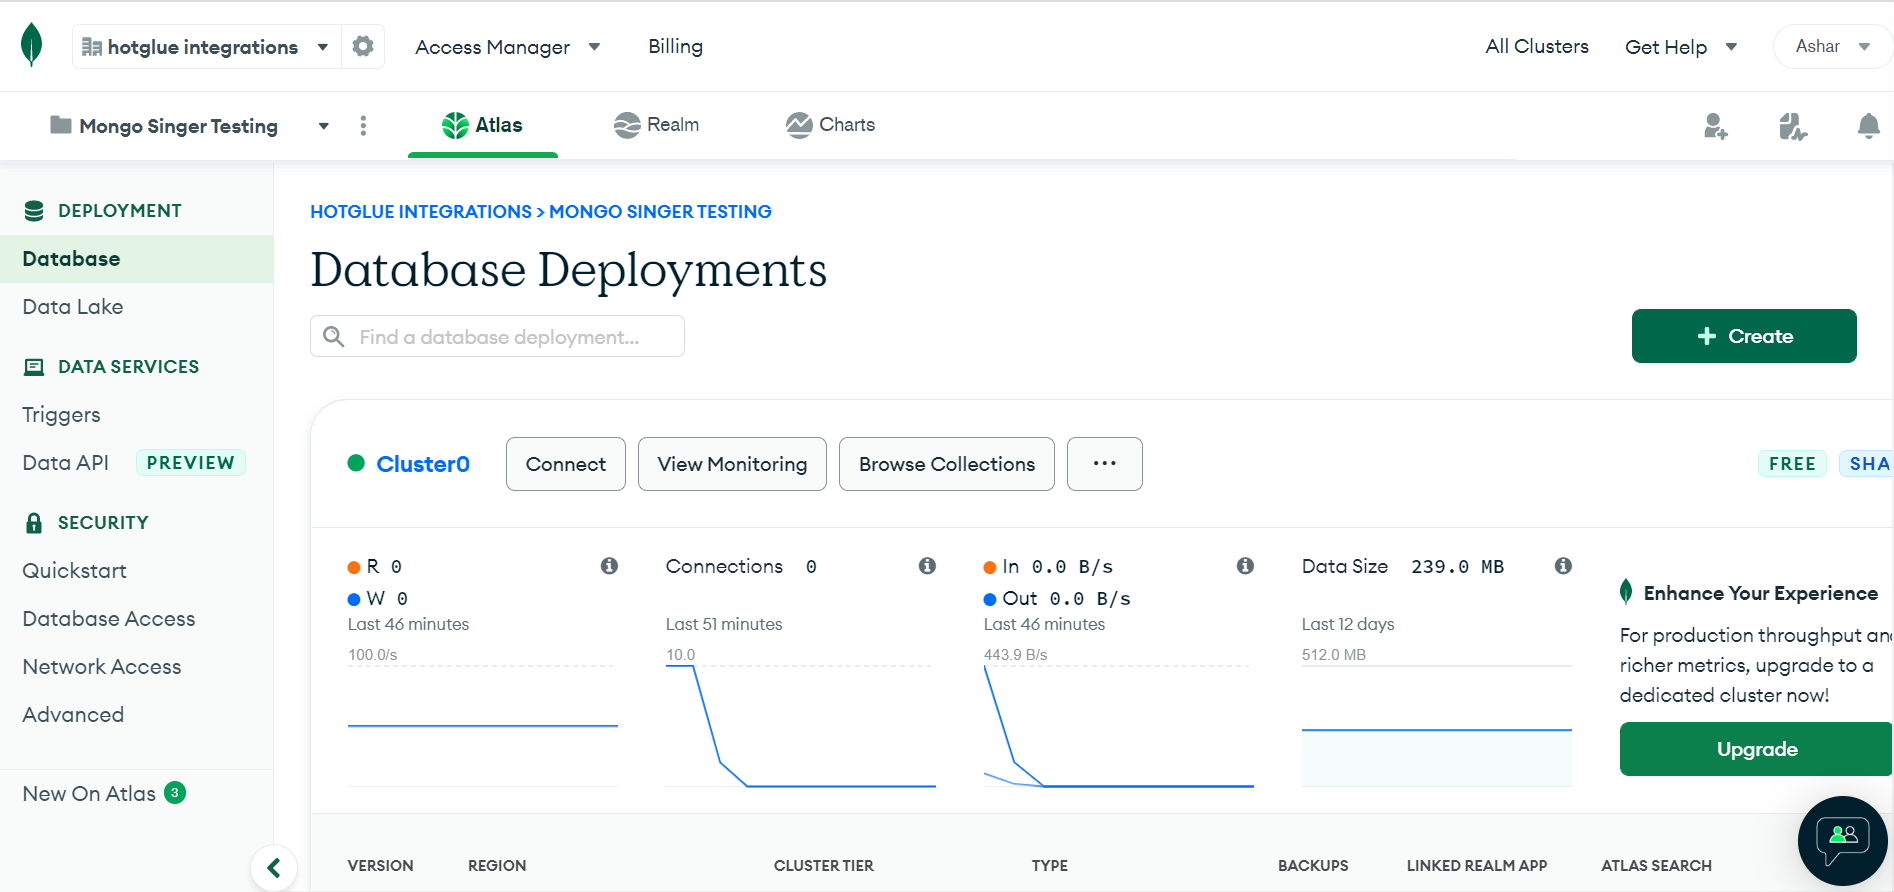Switch to the Realm tab
Screen dimensions: 1894x892
657,125
